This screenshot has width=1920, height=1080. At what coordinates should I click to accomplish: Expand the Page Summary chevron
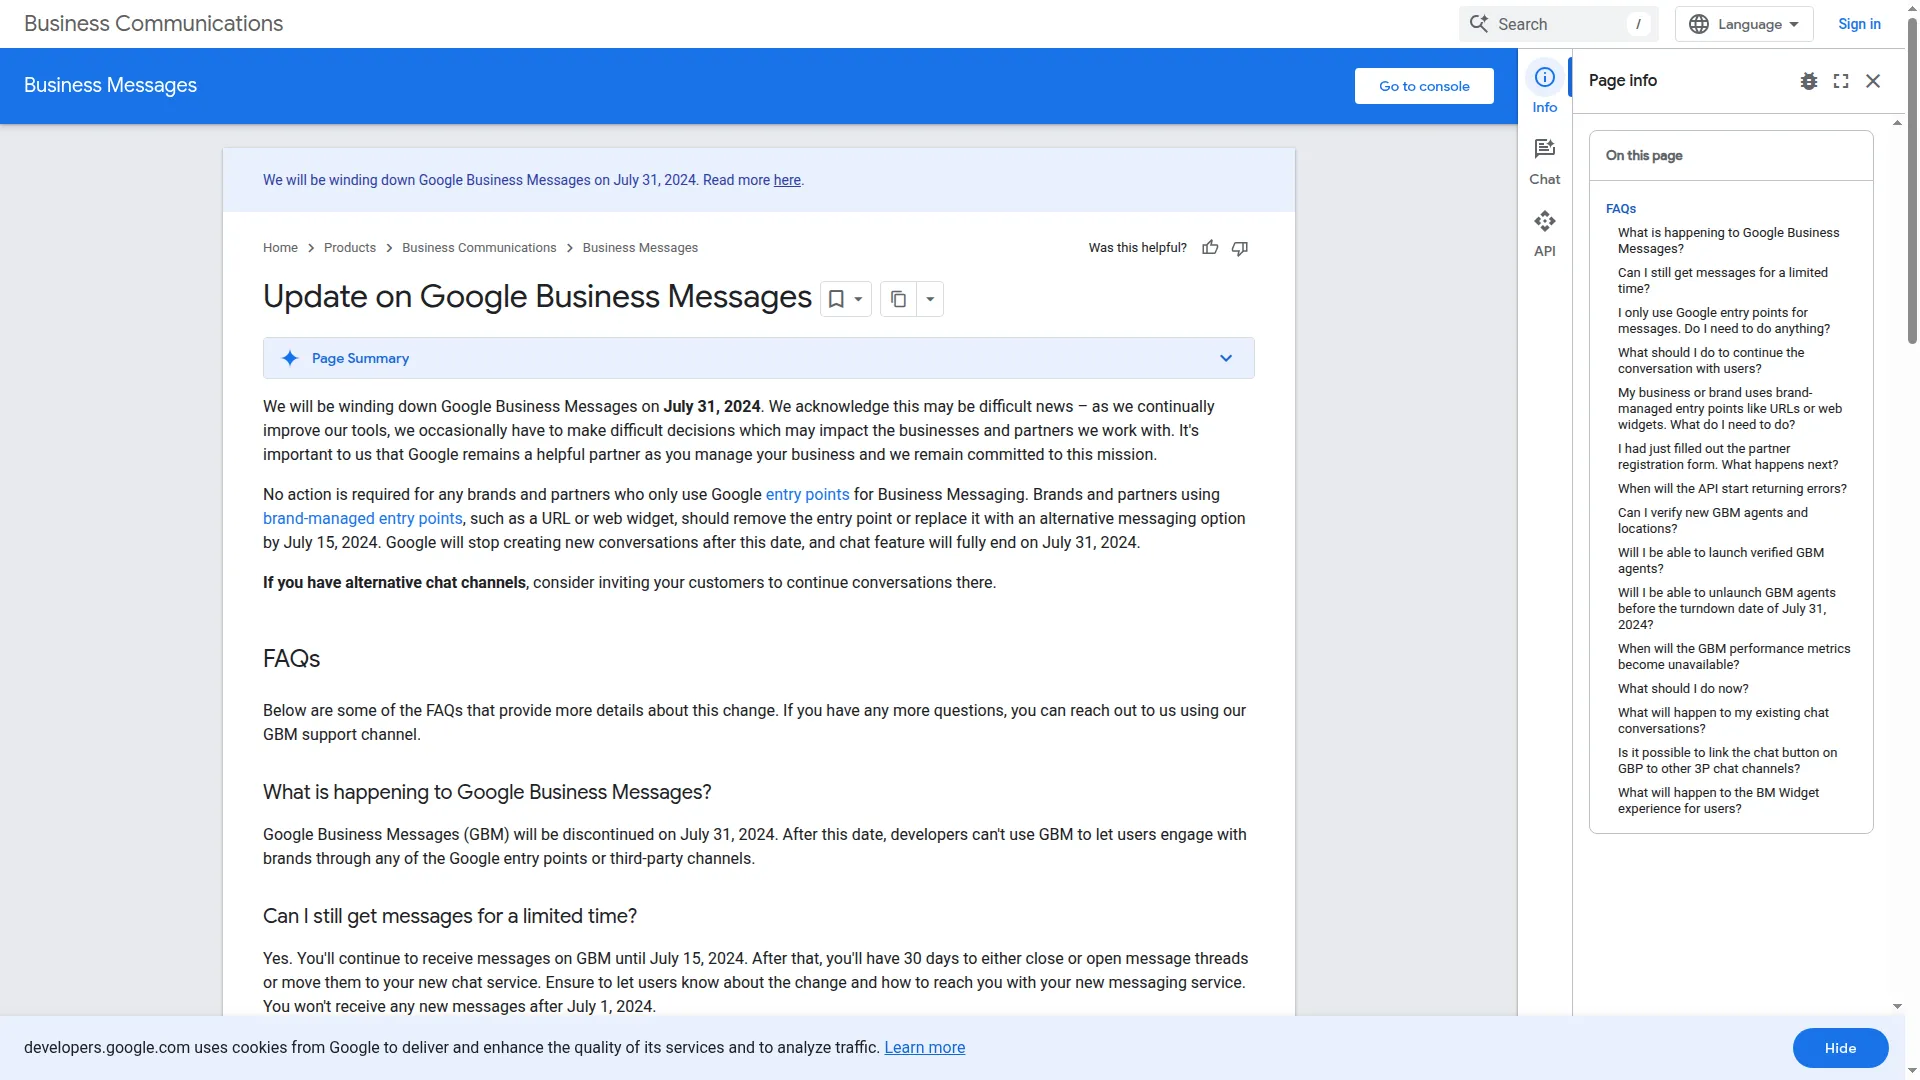click(x=1226, y=358)
